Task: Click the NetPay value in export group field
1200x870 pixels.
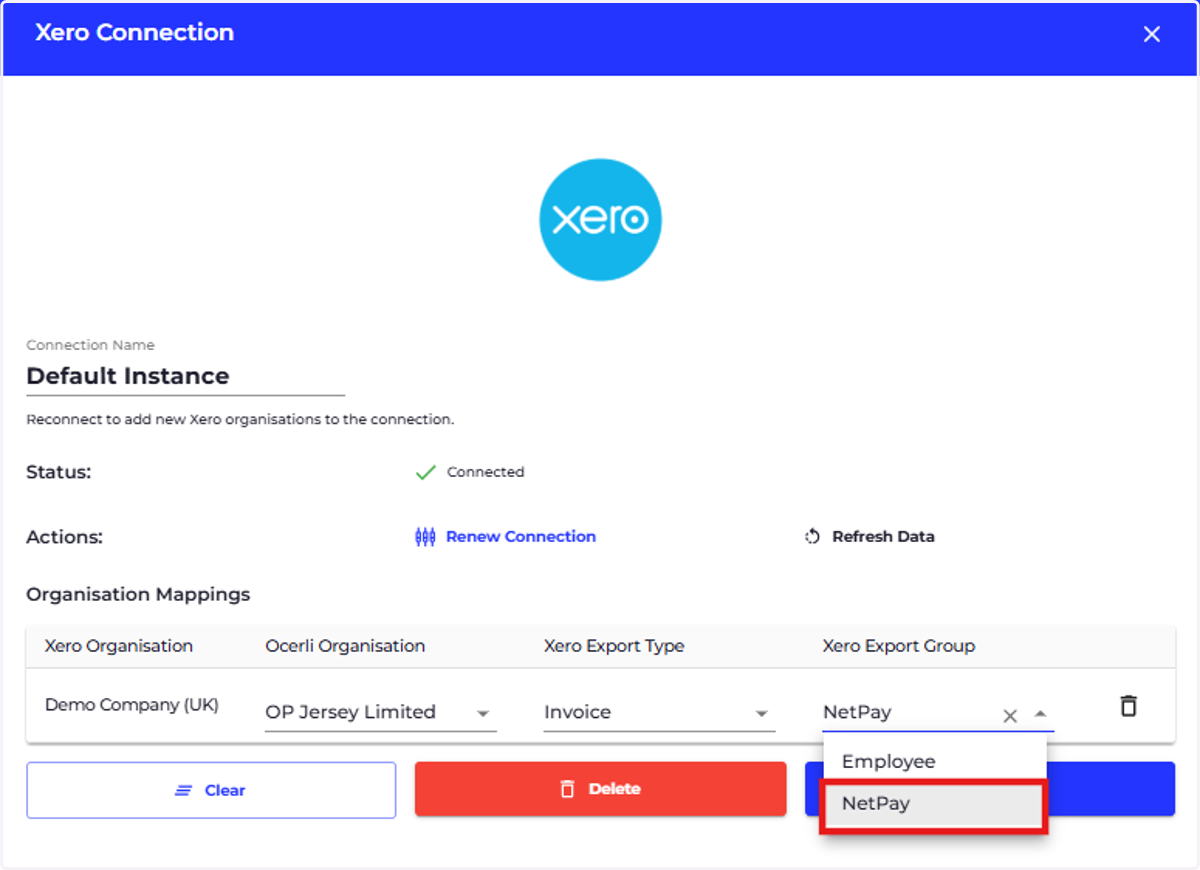Action: coord(857,713)
